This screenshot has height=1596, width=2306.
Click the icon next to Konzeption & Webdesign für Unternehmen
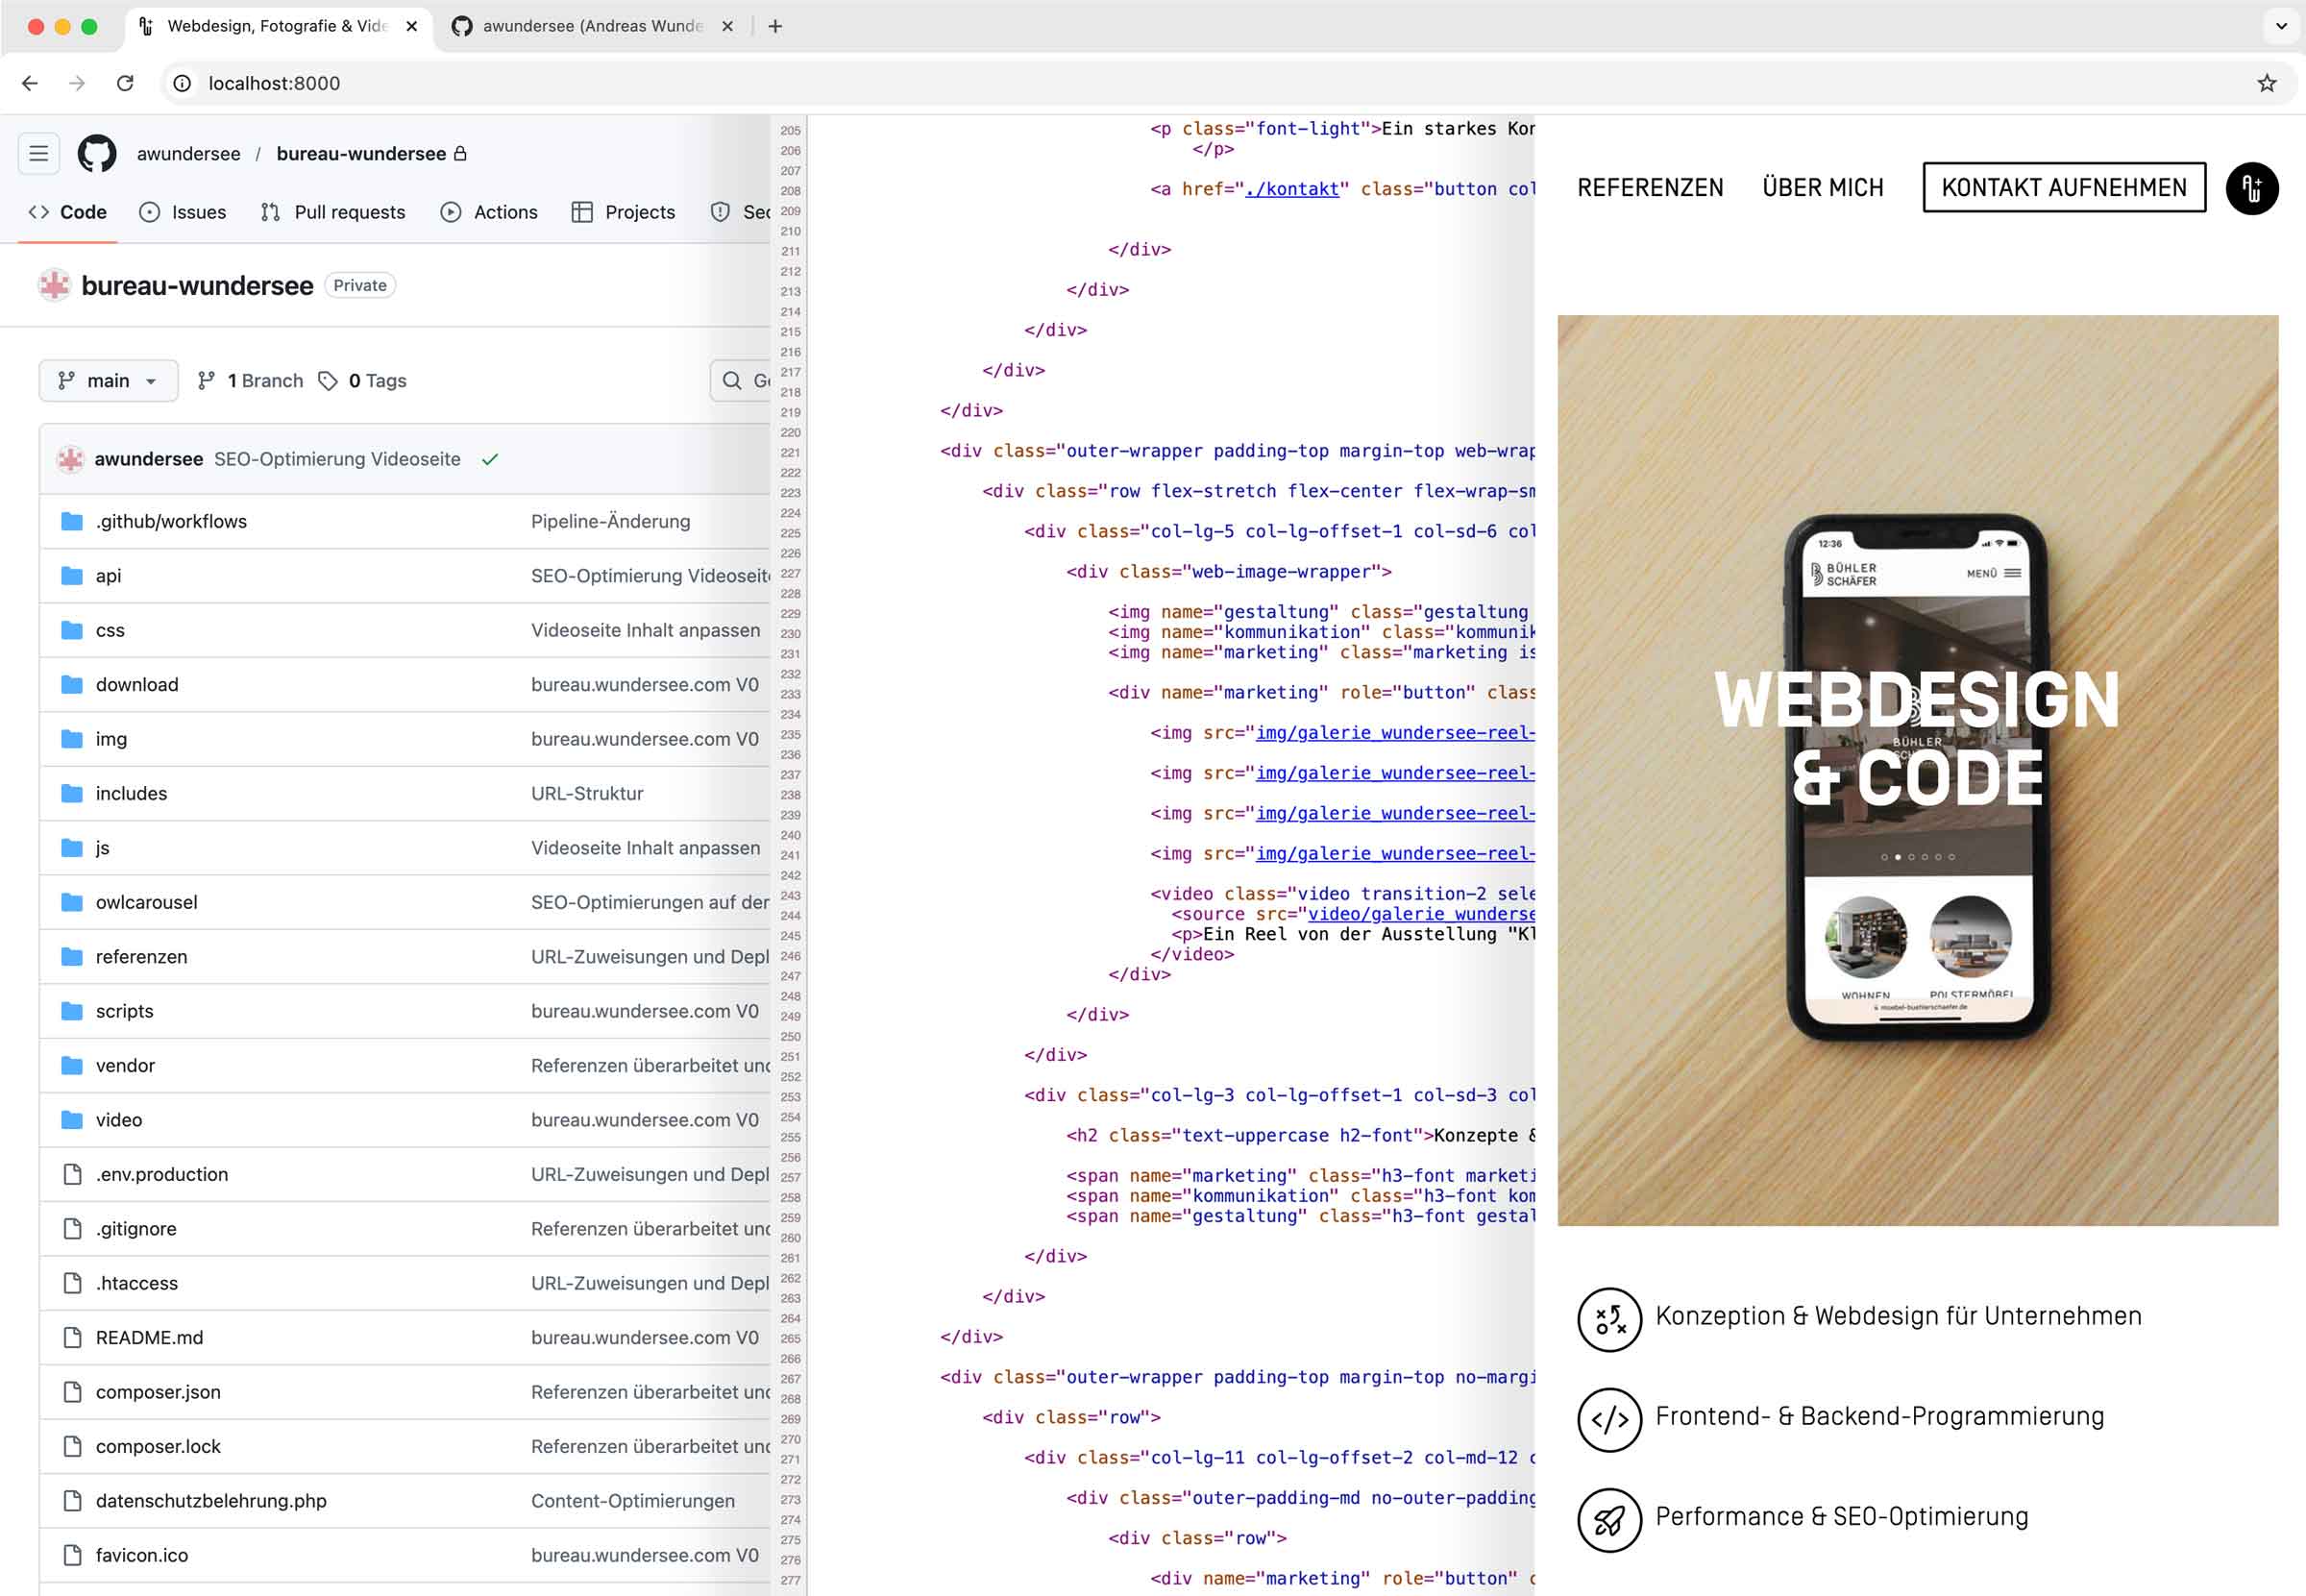point(1609,1320)
